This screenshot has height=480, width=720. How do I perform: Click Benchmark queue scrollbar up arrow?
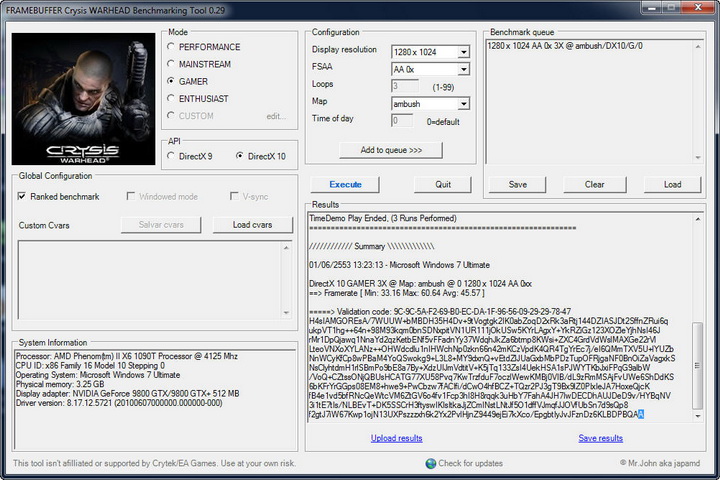(x=698, y=46)
